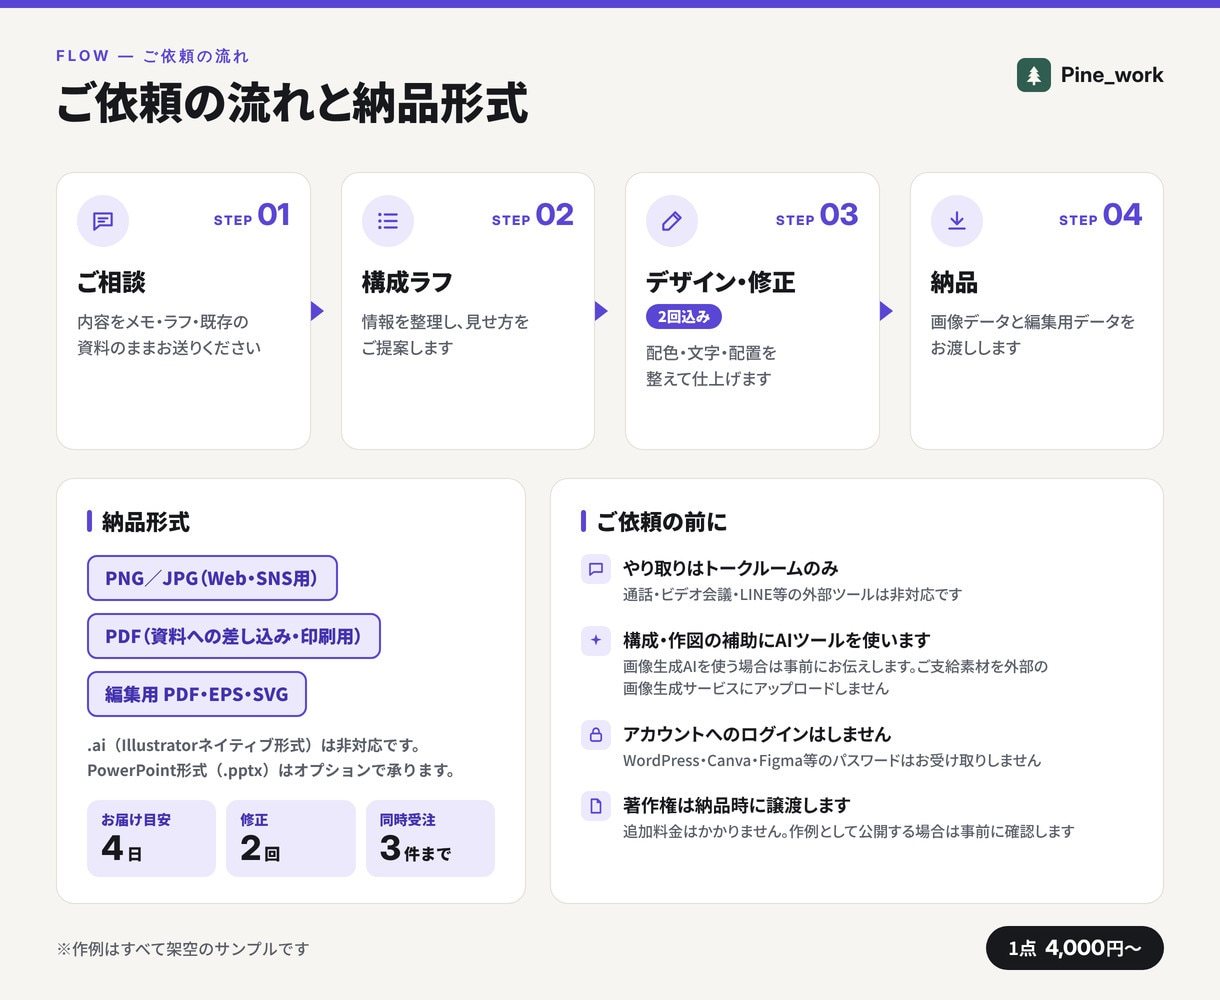
Task: Click the 納品形式 section heading
Action: pos(146,522)
